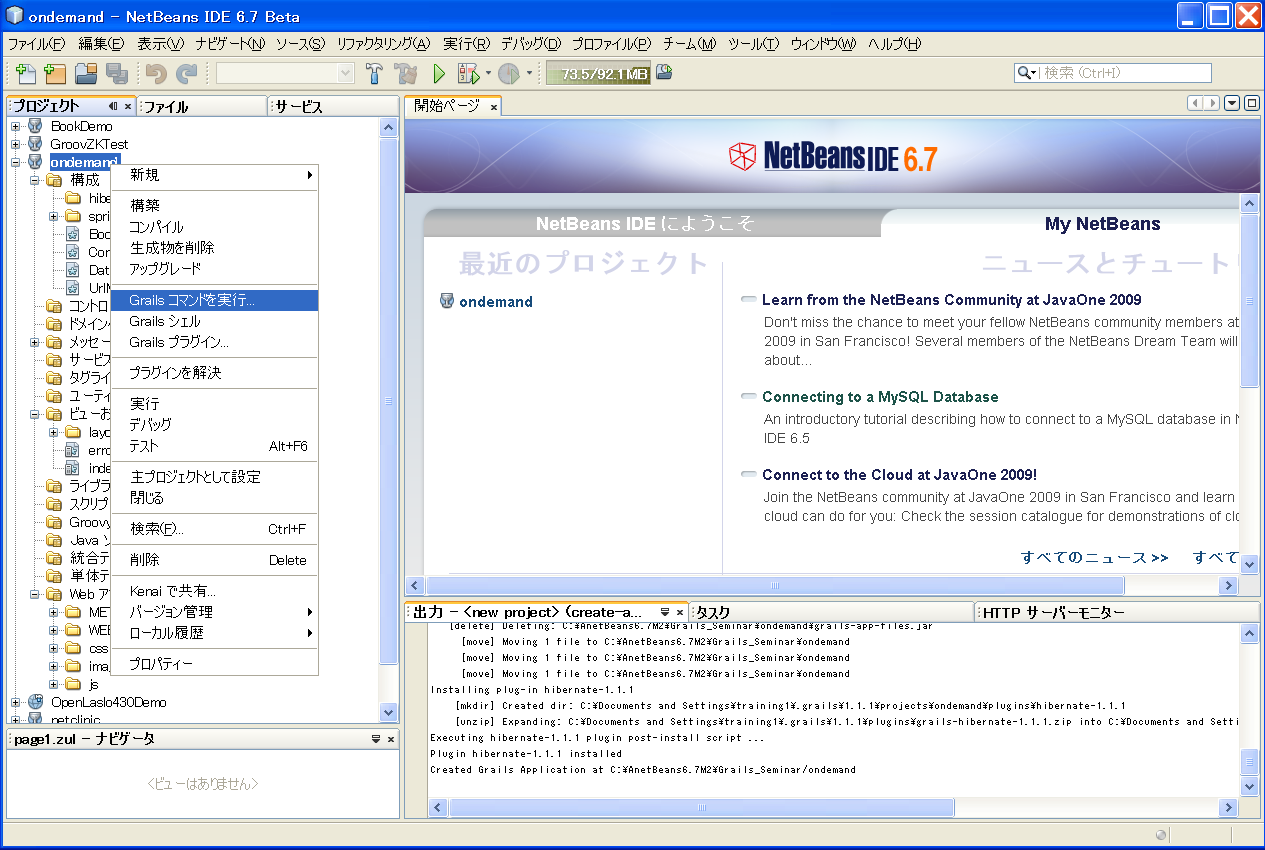Click the Open Project toolbar icon

87,73
